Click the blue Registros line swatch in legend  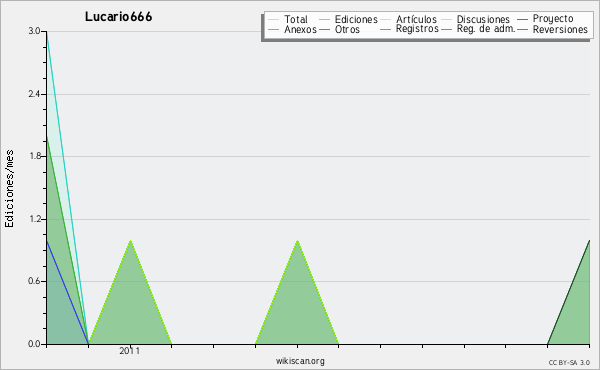click(385, 29)
